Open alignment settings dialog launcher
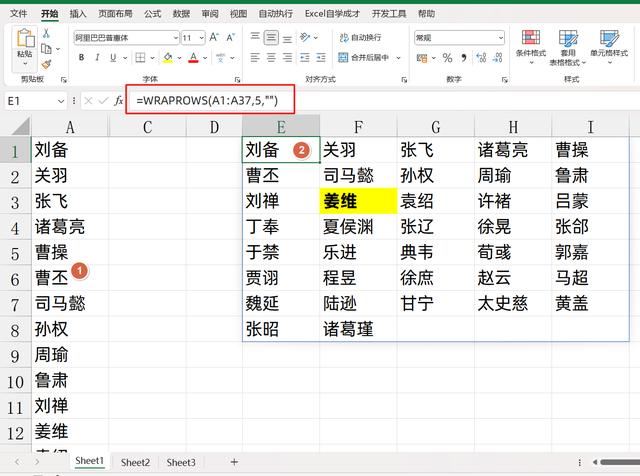The height and width of the screenshot is (476, 640). 404,80
